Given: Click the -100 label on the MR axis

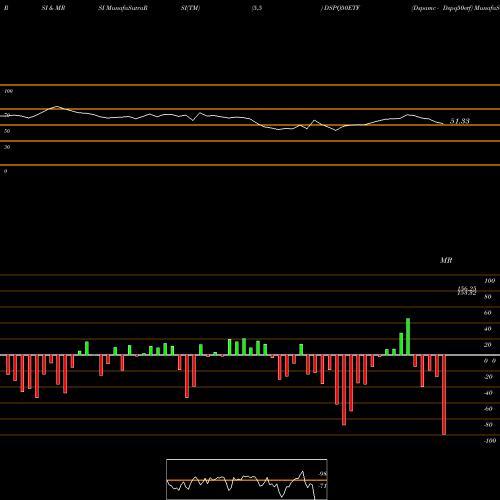Looking at the screenshot, I should pyautogui.click(x=489, y=441).
